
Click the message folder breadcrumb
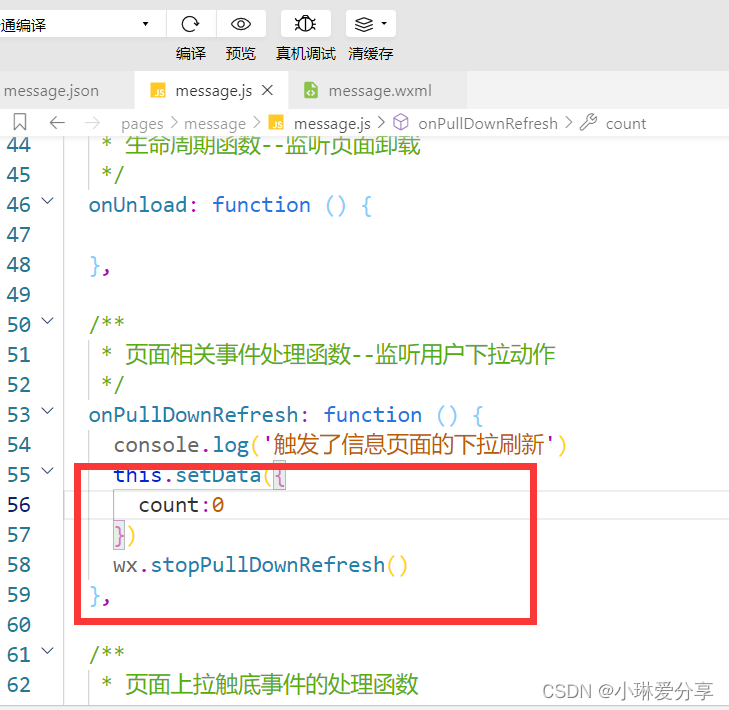215,124
